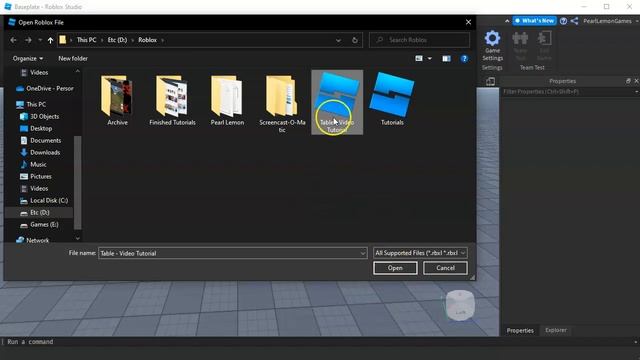Open the Organize menu
640x360 pixels.
(28, 58)
